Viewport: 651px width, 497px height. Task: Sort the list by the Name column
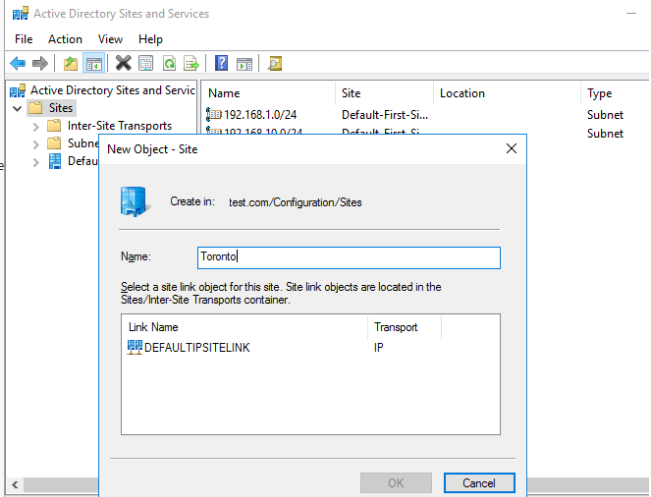tap(268, 93)
